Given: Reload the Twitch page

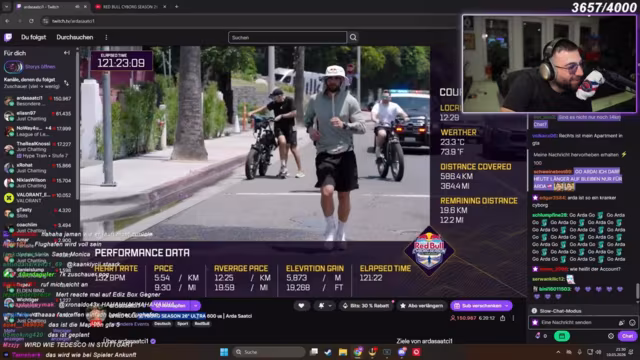Looking at the screenshot, I should [x=31, y=21].
